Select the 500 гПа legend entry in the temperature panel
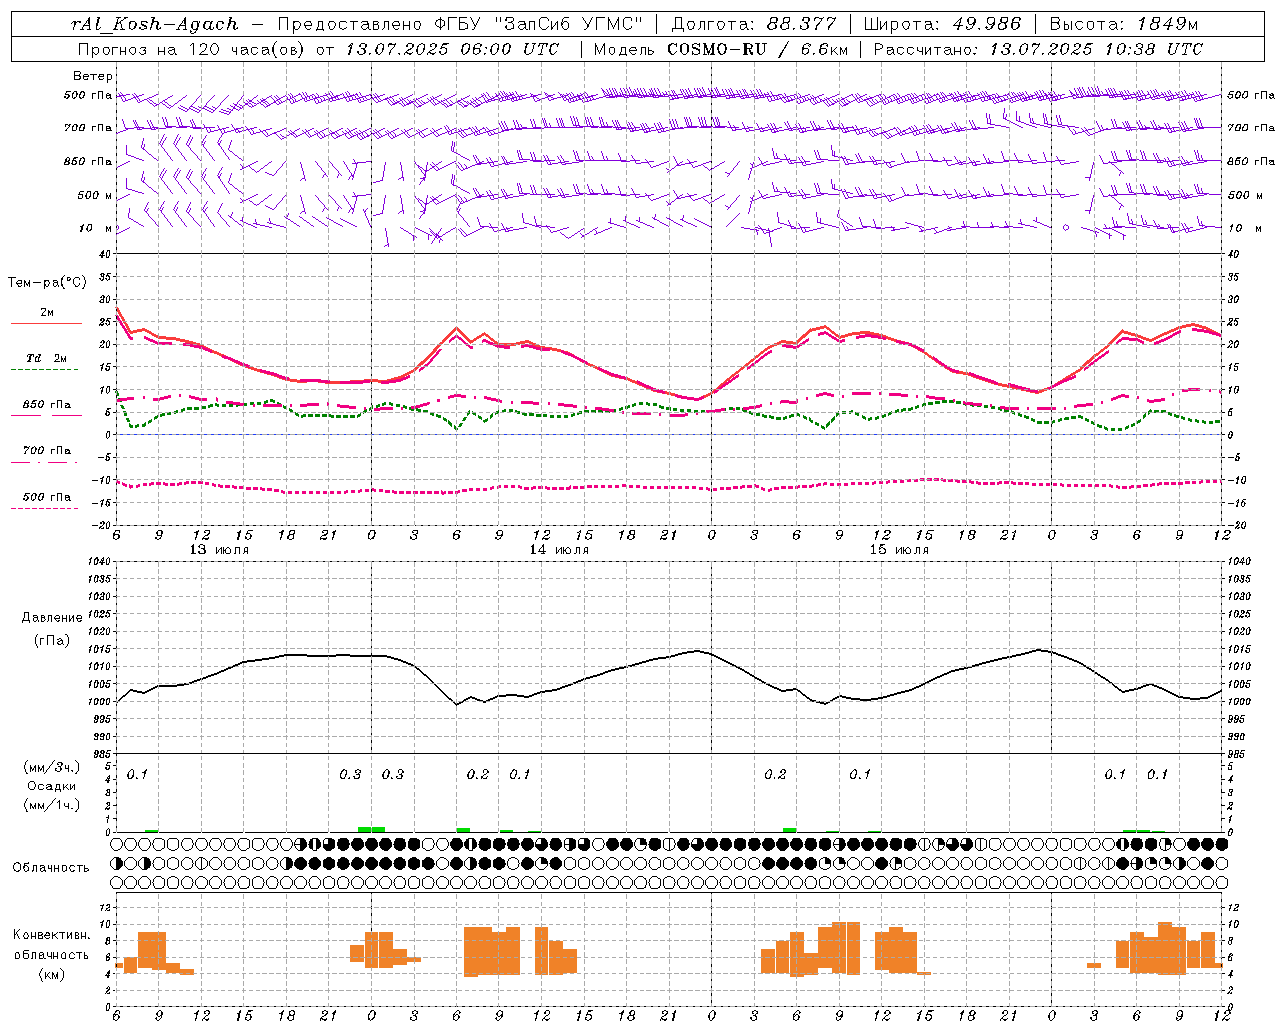1280x1024 pixels. click(x=47, y=496)
